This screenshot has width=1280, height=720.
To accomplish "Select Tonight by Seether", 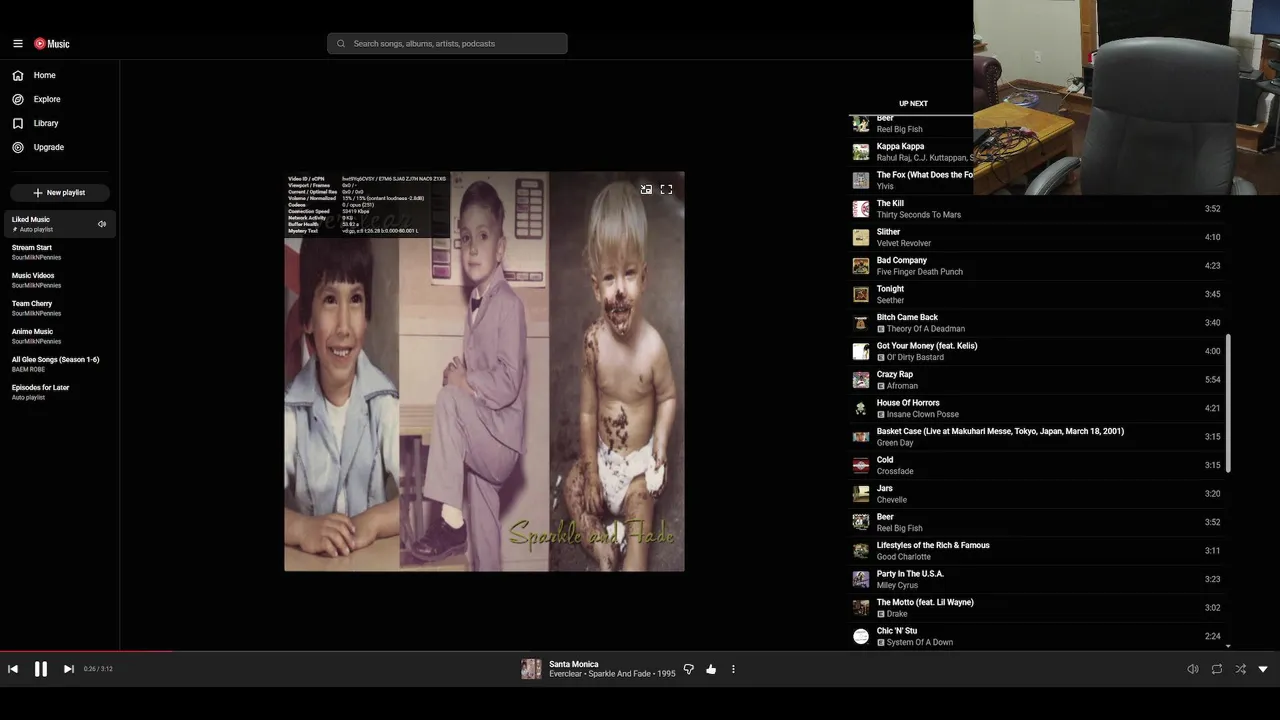I will tap(1036, 294).
